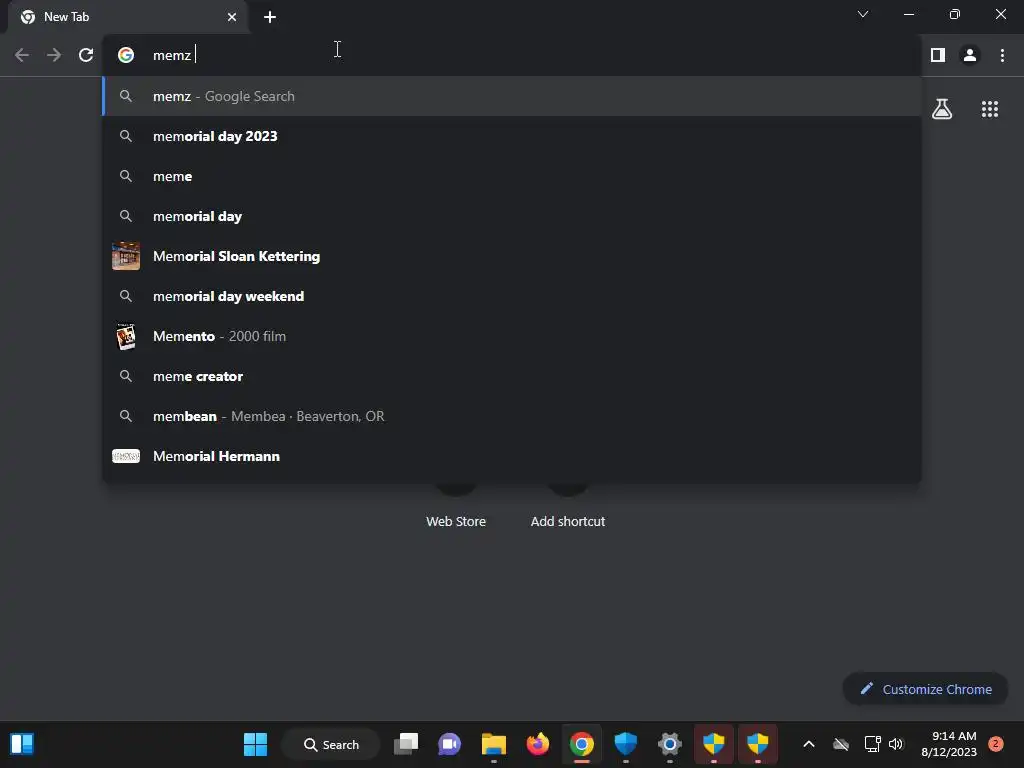Open the Google apps grid icon
1024x768 pixels.
pos(990,109)
